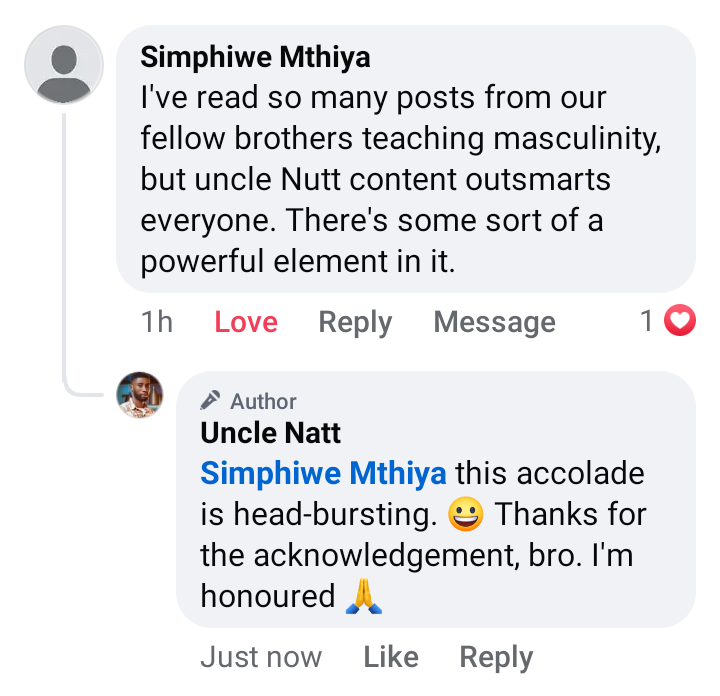Click the 1h timestamp on first comment
Image resolution: width=720 pixels, height=696 pixels.
point(157,322)
